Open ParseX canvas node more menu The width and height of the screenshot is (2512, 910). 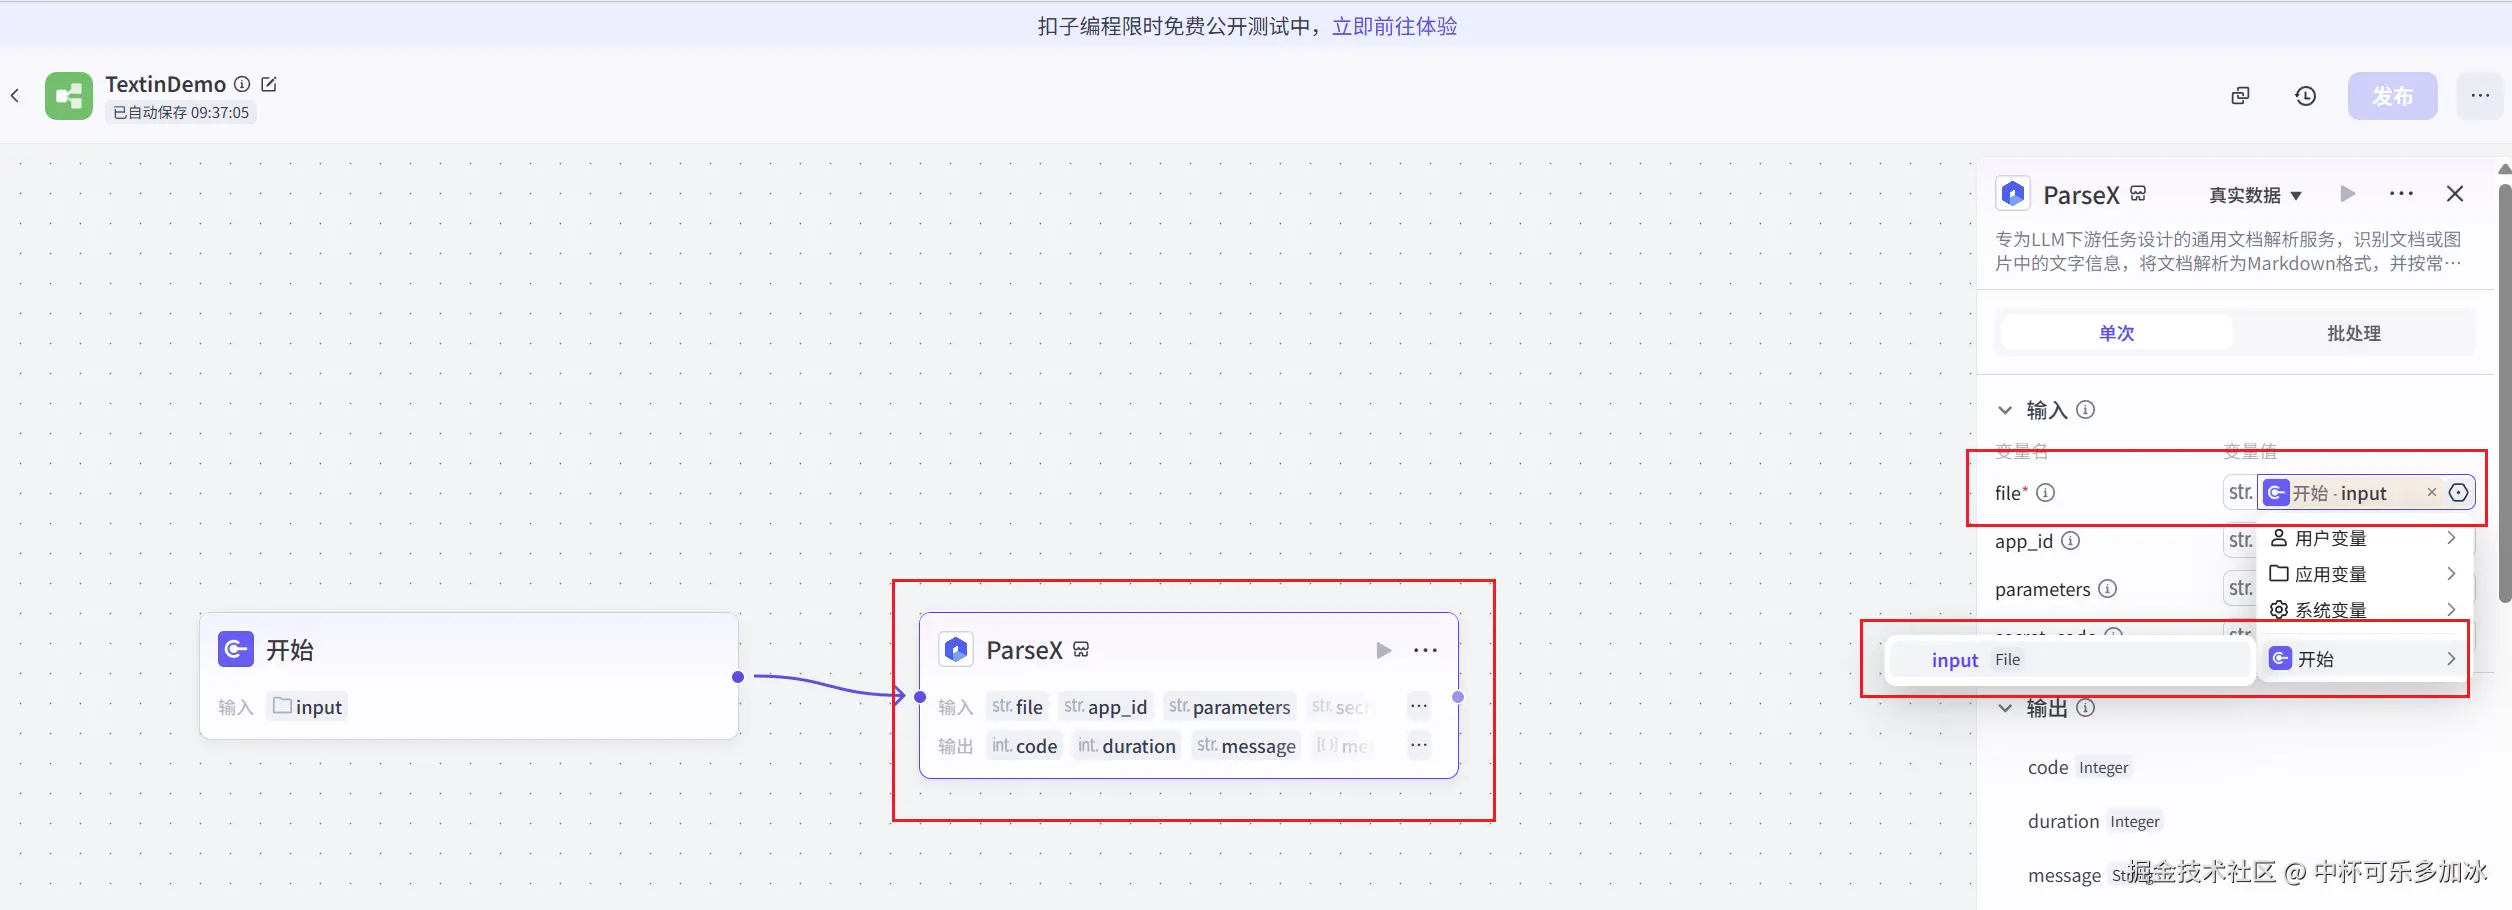click(x=1425, y=651)
